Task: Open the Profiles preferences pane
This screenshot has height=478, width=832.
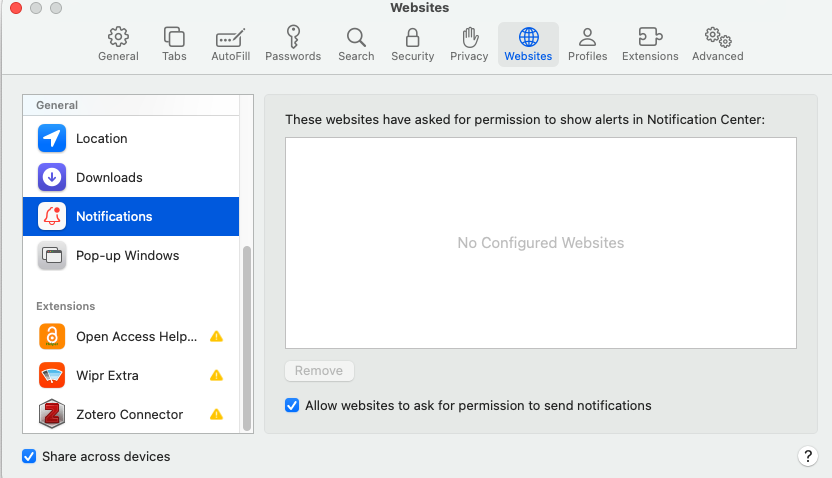Action: pyautogui.click(x=587, y=44)
